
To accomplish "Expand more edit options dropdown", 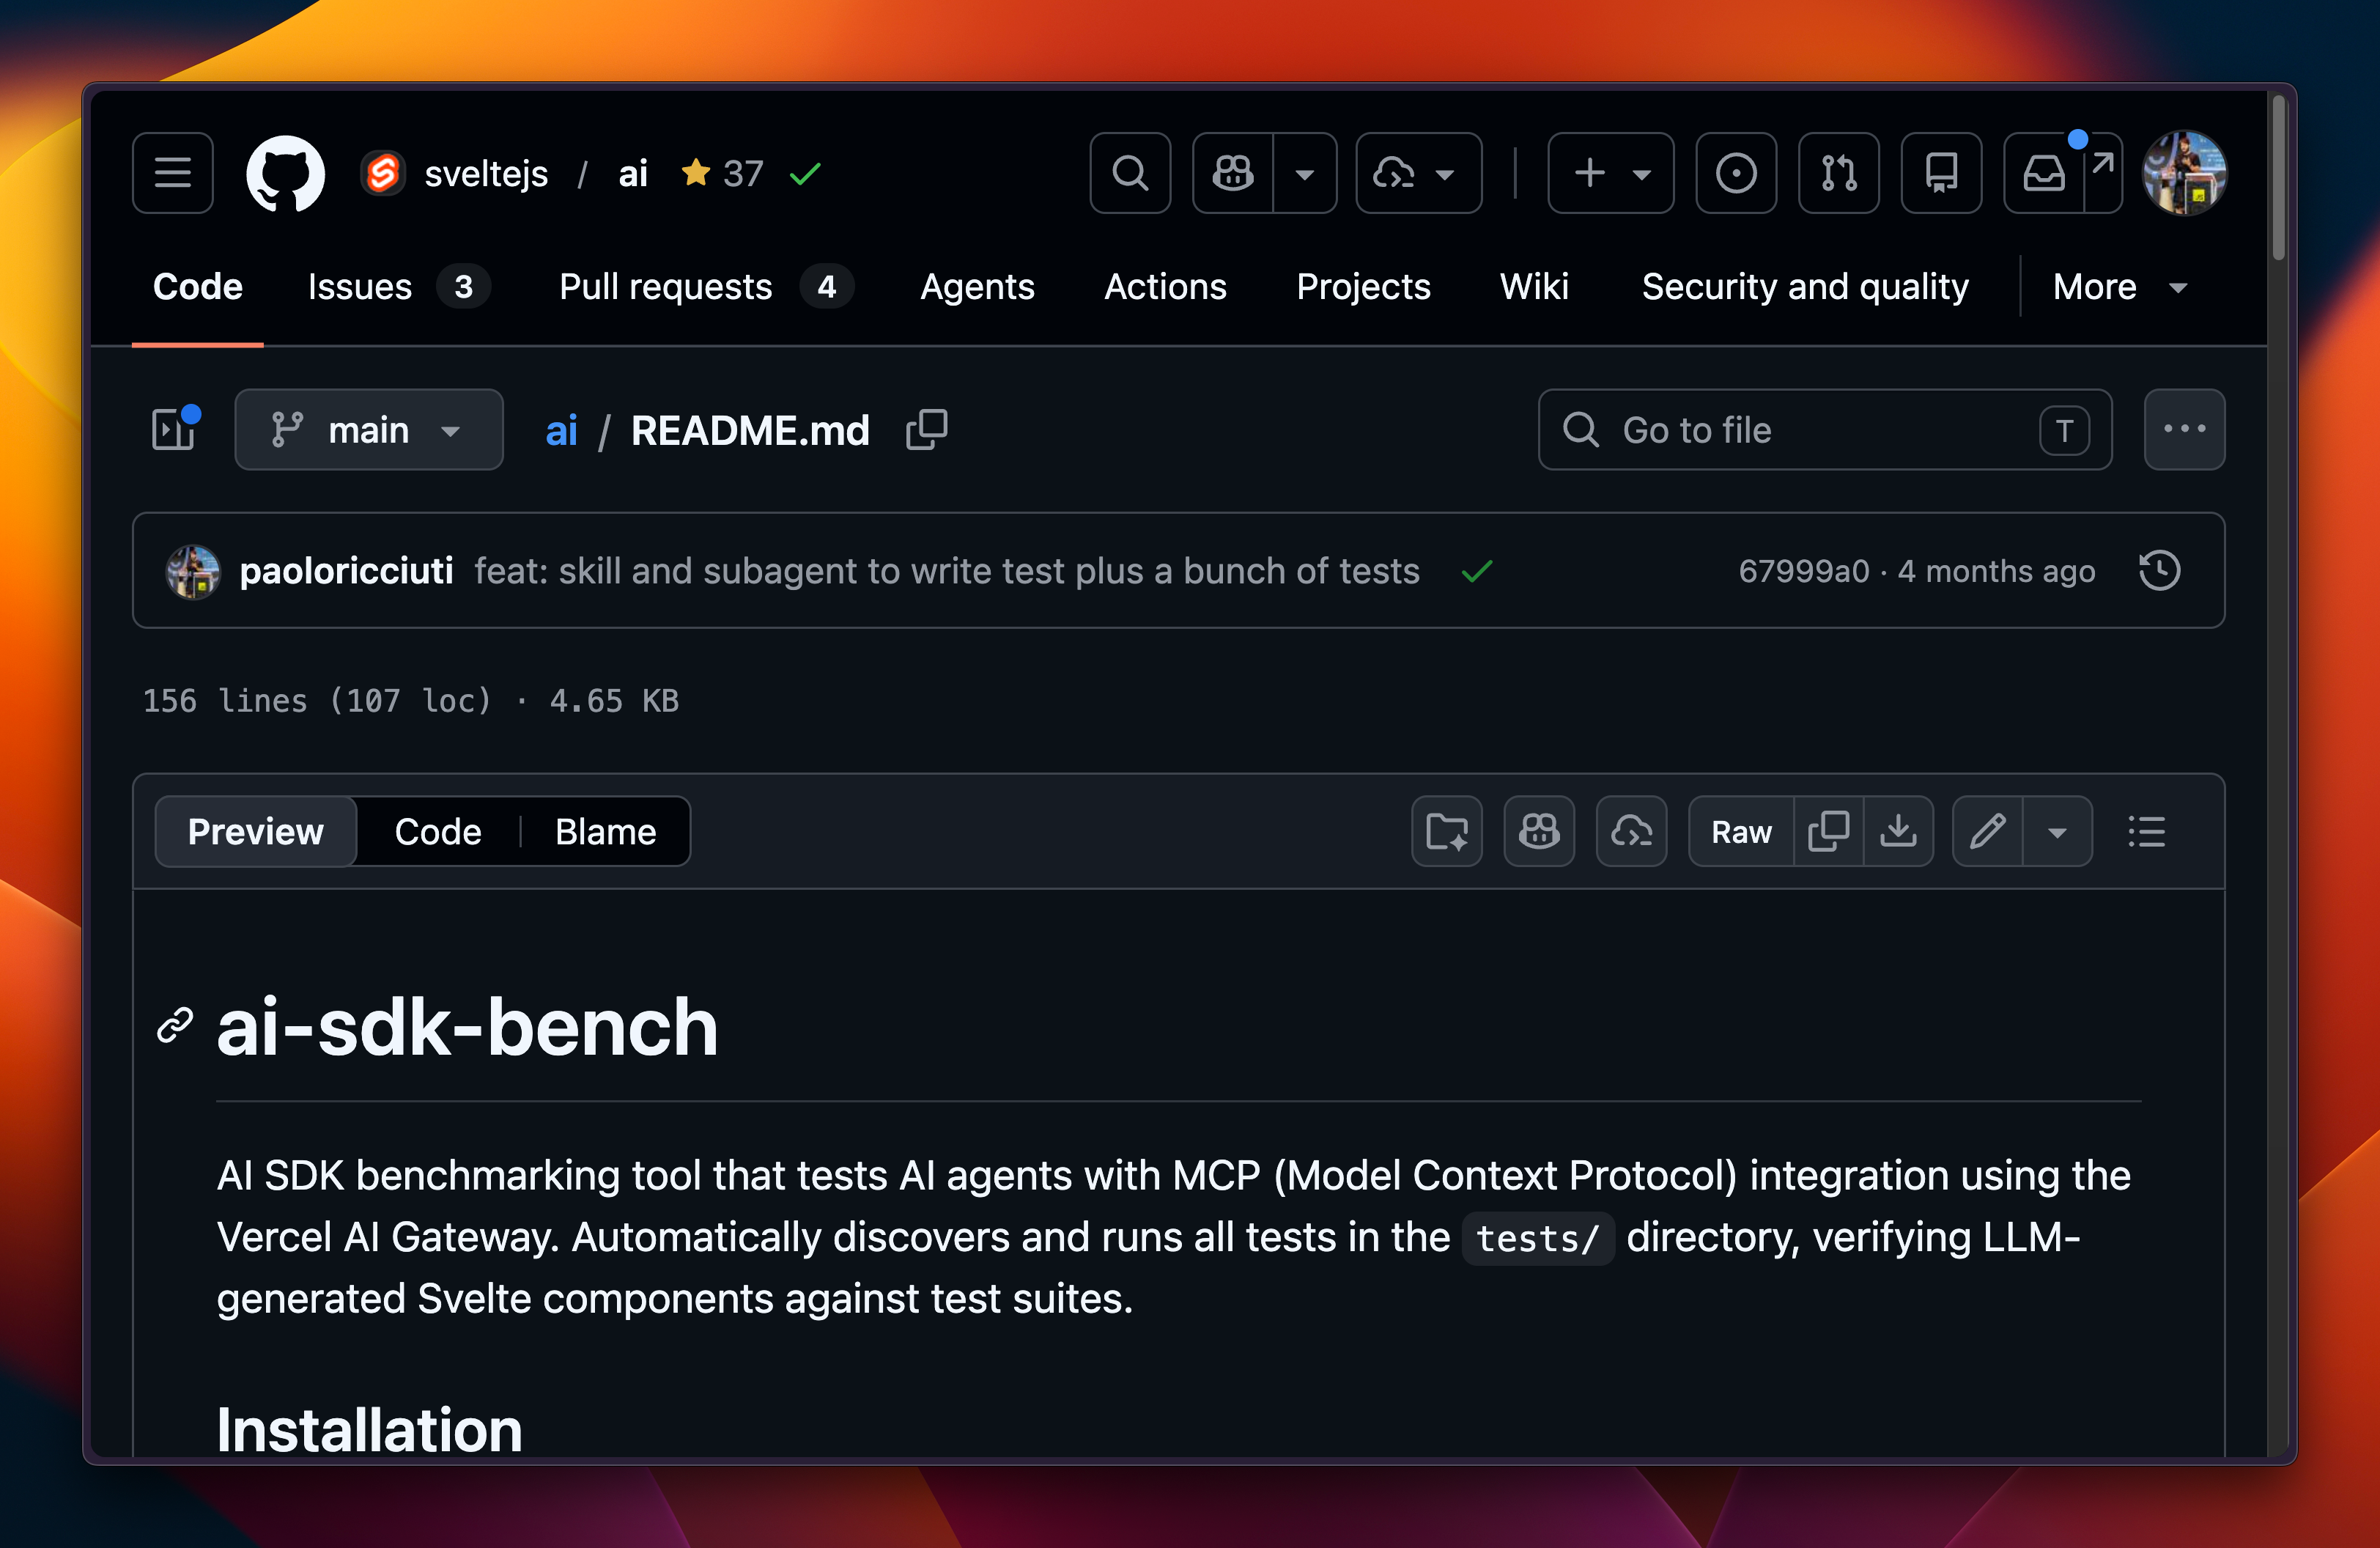I will (2057, 832).
